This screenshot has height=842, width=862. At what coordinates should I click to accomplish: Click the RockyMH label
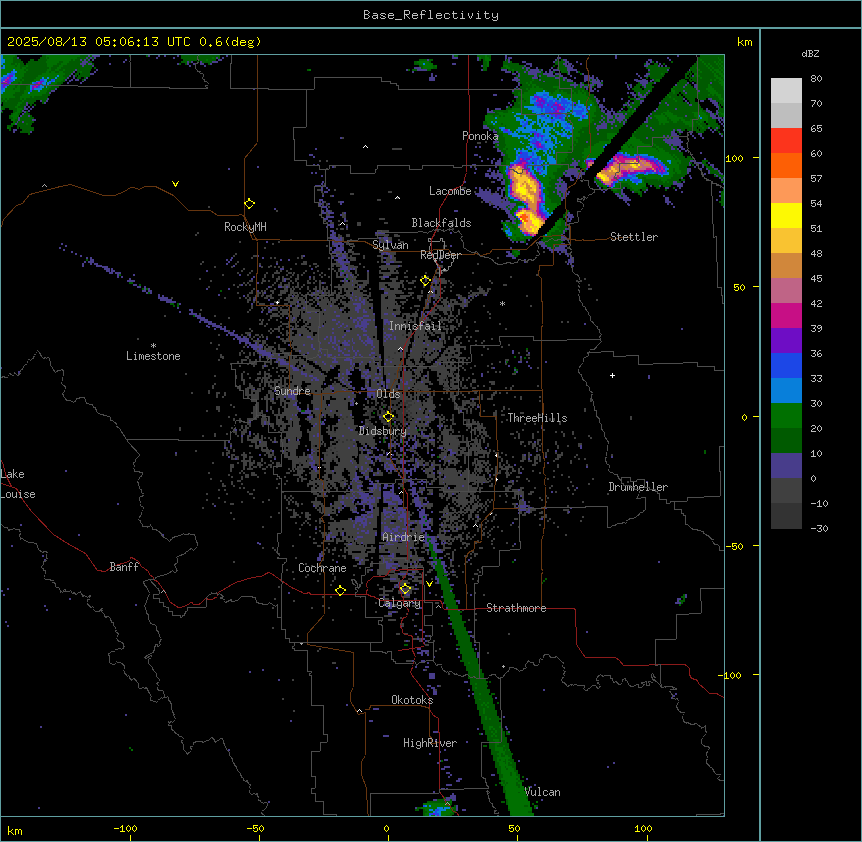(x=245, y=227)
